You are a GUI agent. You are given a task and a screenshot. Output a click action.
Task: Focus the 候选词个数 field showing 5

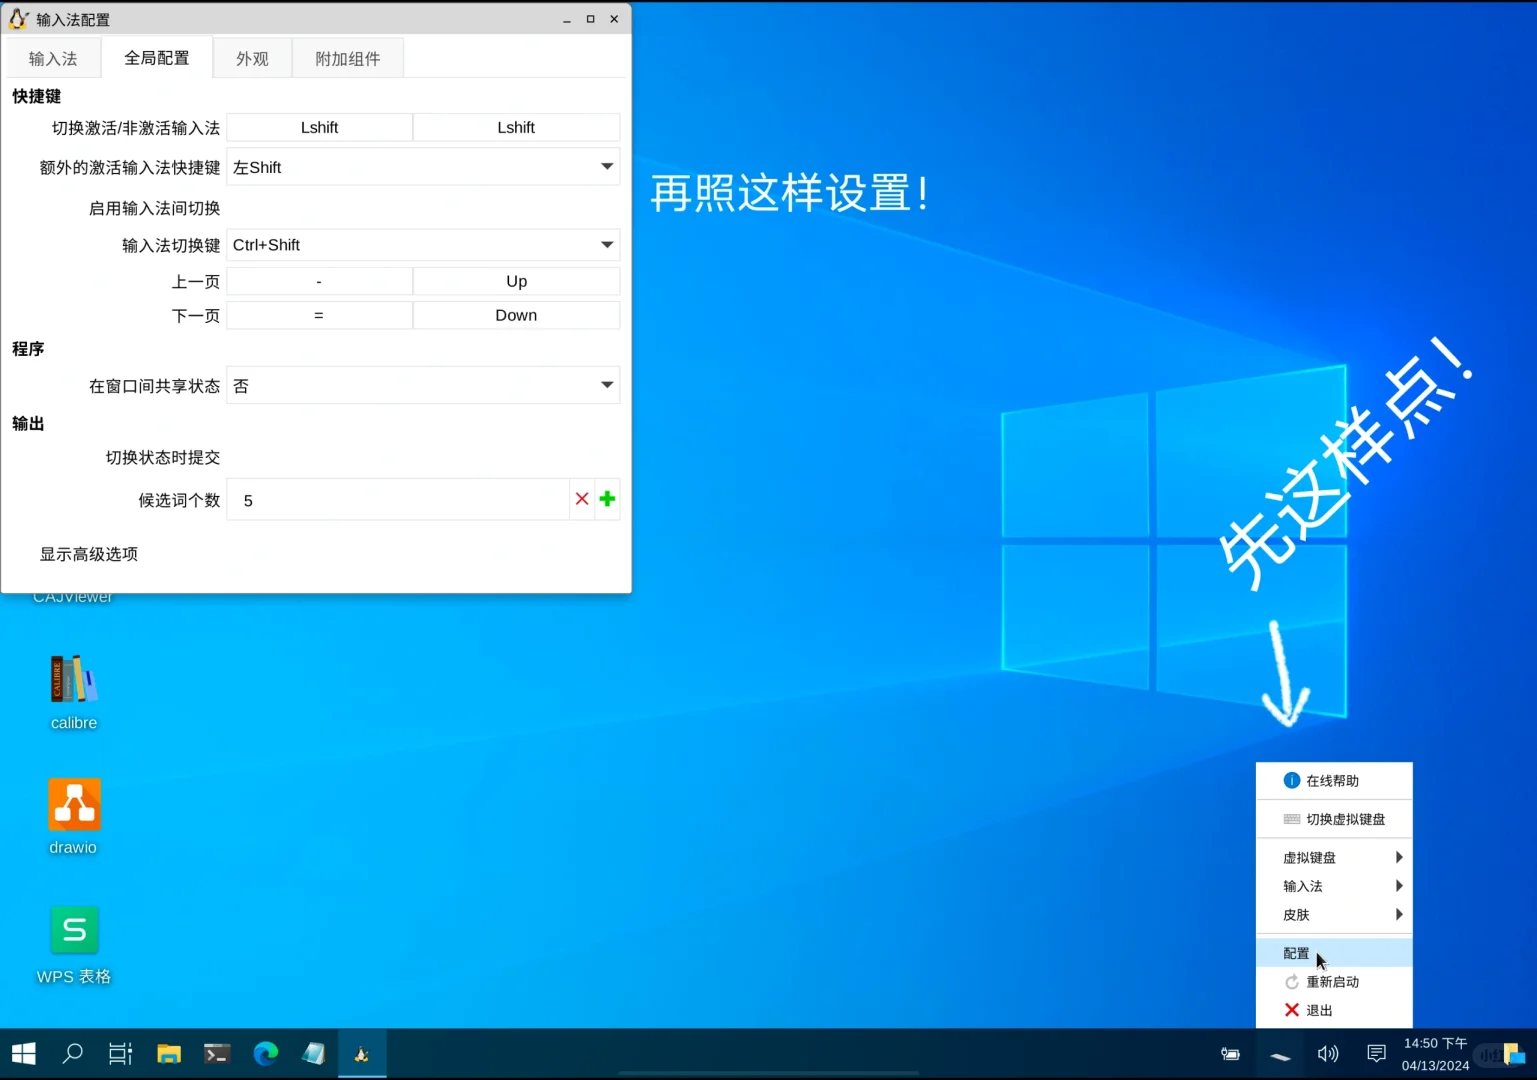(398, 500)
